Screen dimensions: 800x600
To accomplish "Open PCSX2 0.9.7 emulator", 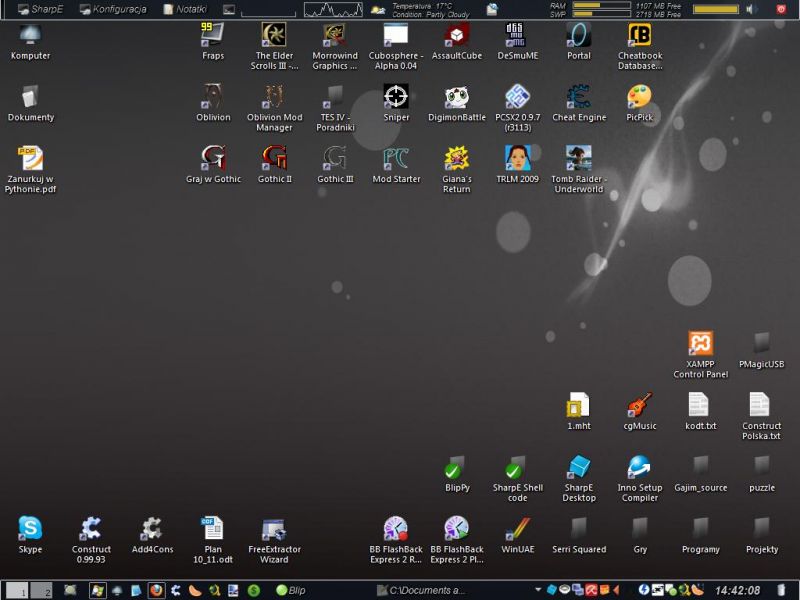I will click(517, 108).
